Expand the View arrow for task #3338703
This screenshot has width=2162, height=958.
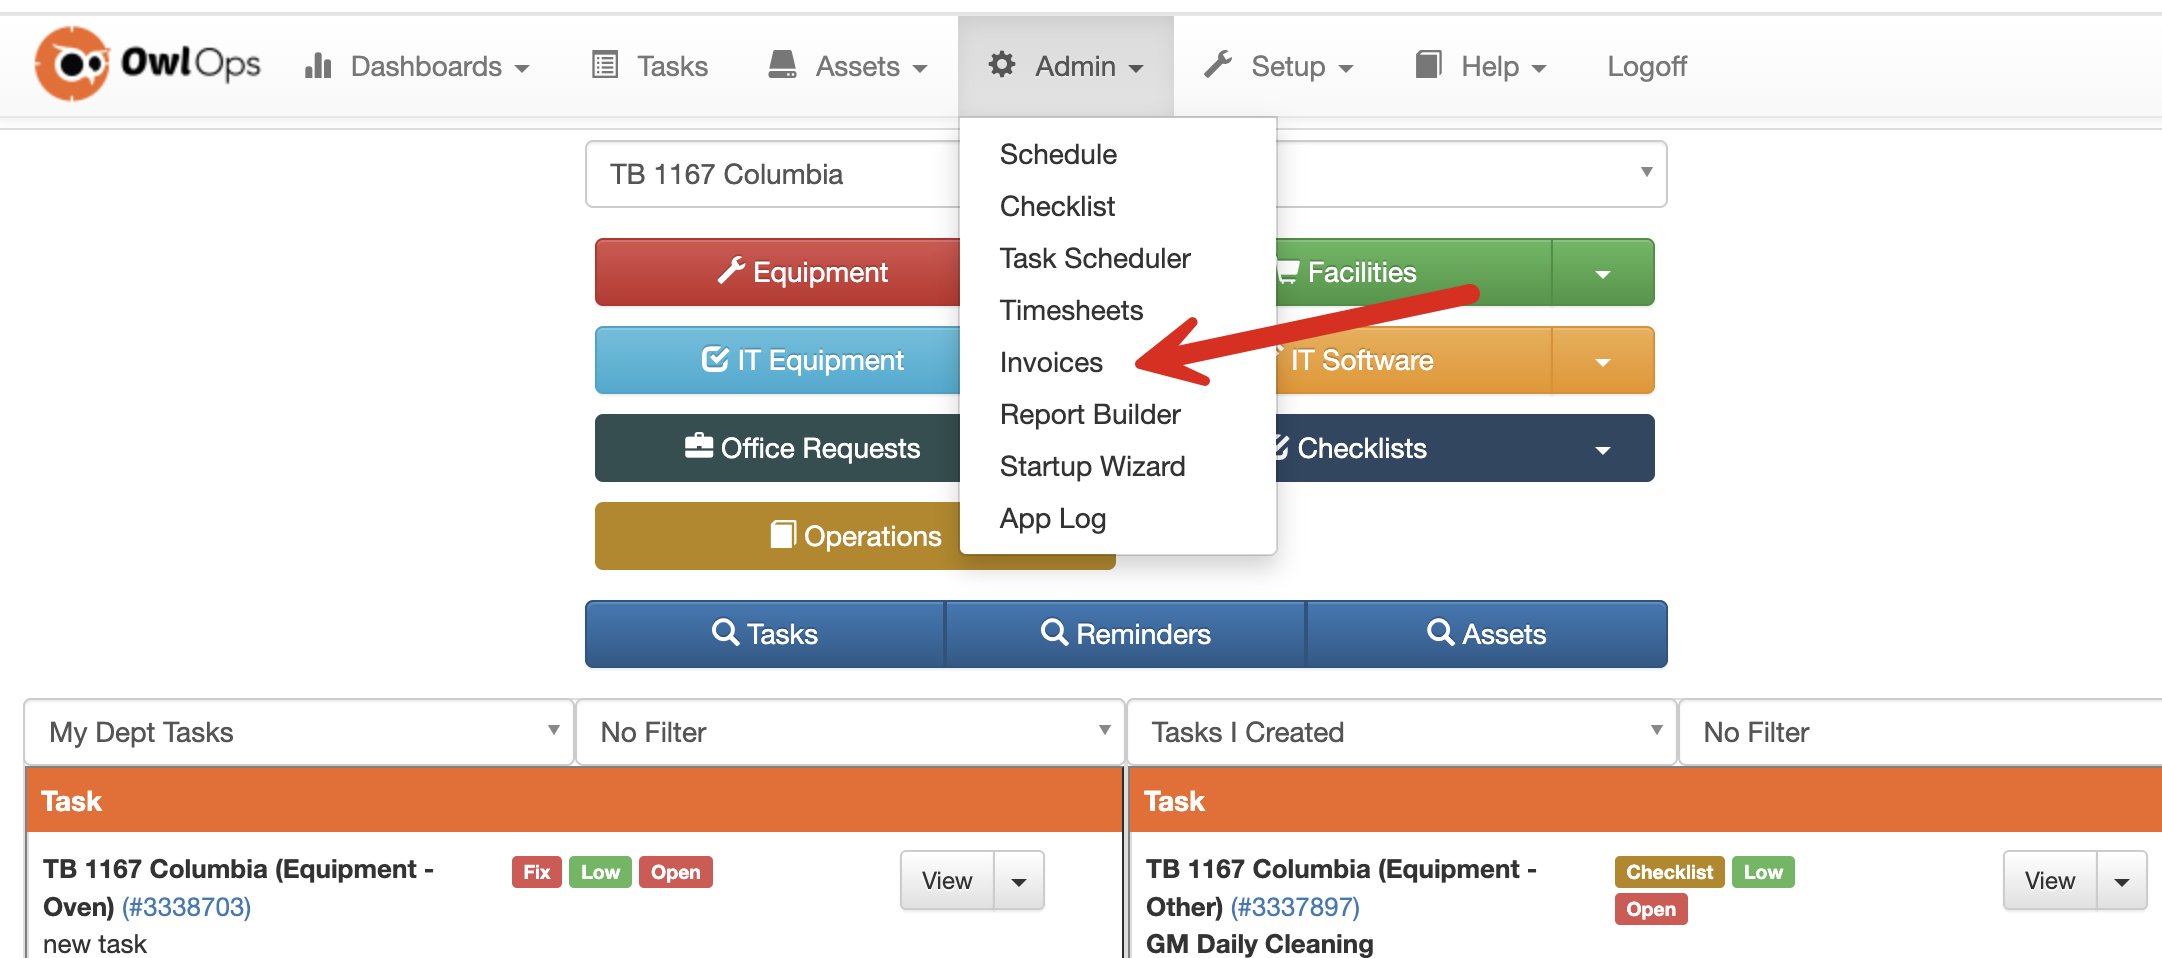click(1019, 881)
